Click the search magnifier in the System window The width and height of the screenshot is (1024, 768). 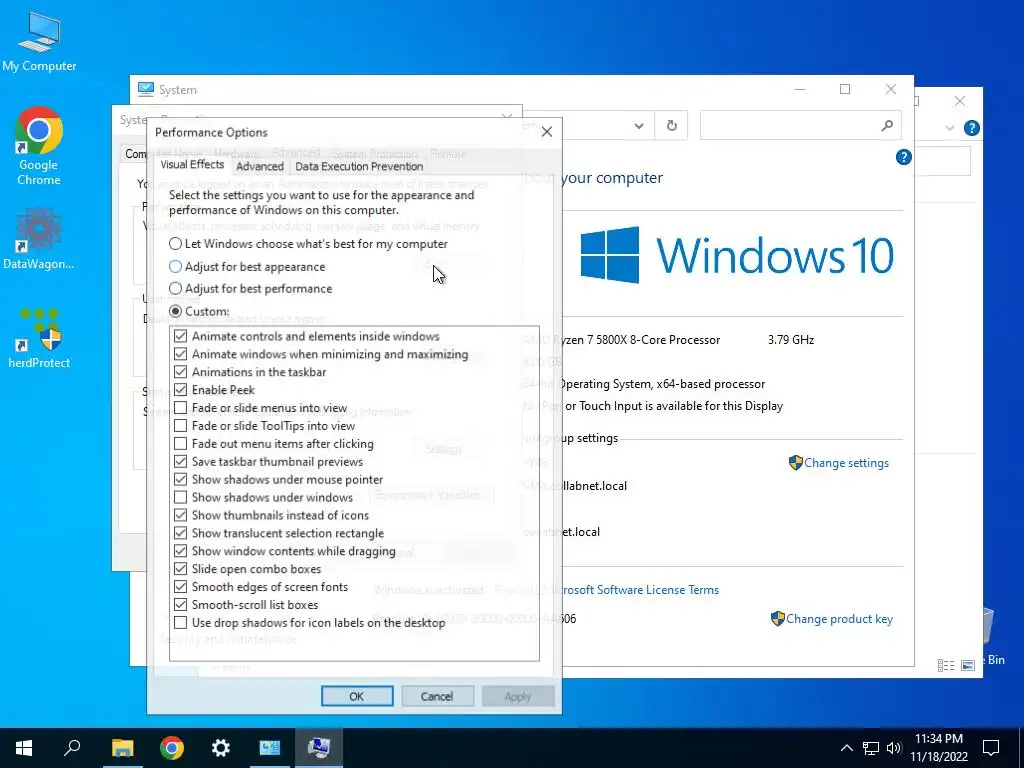pos(887,125)
